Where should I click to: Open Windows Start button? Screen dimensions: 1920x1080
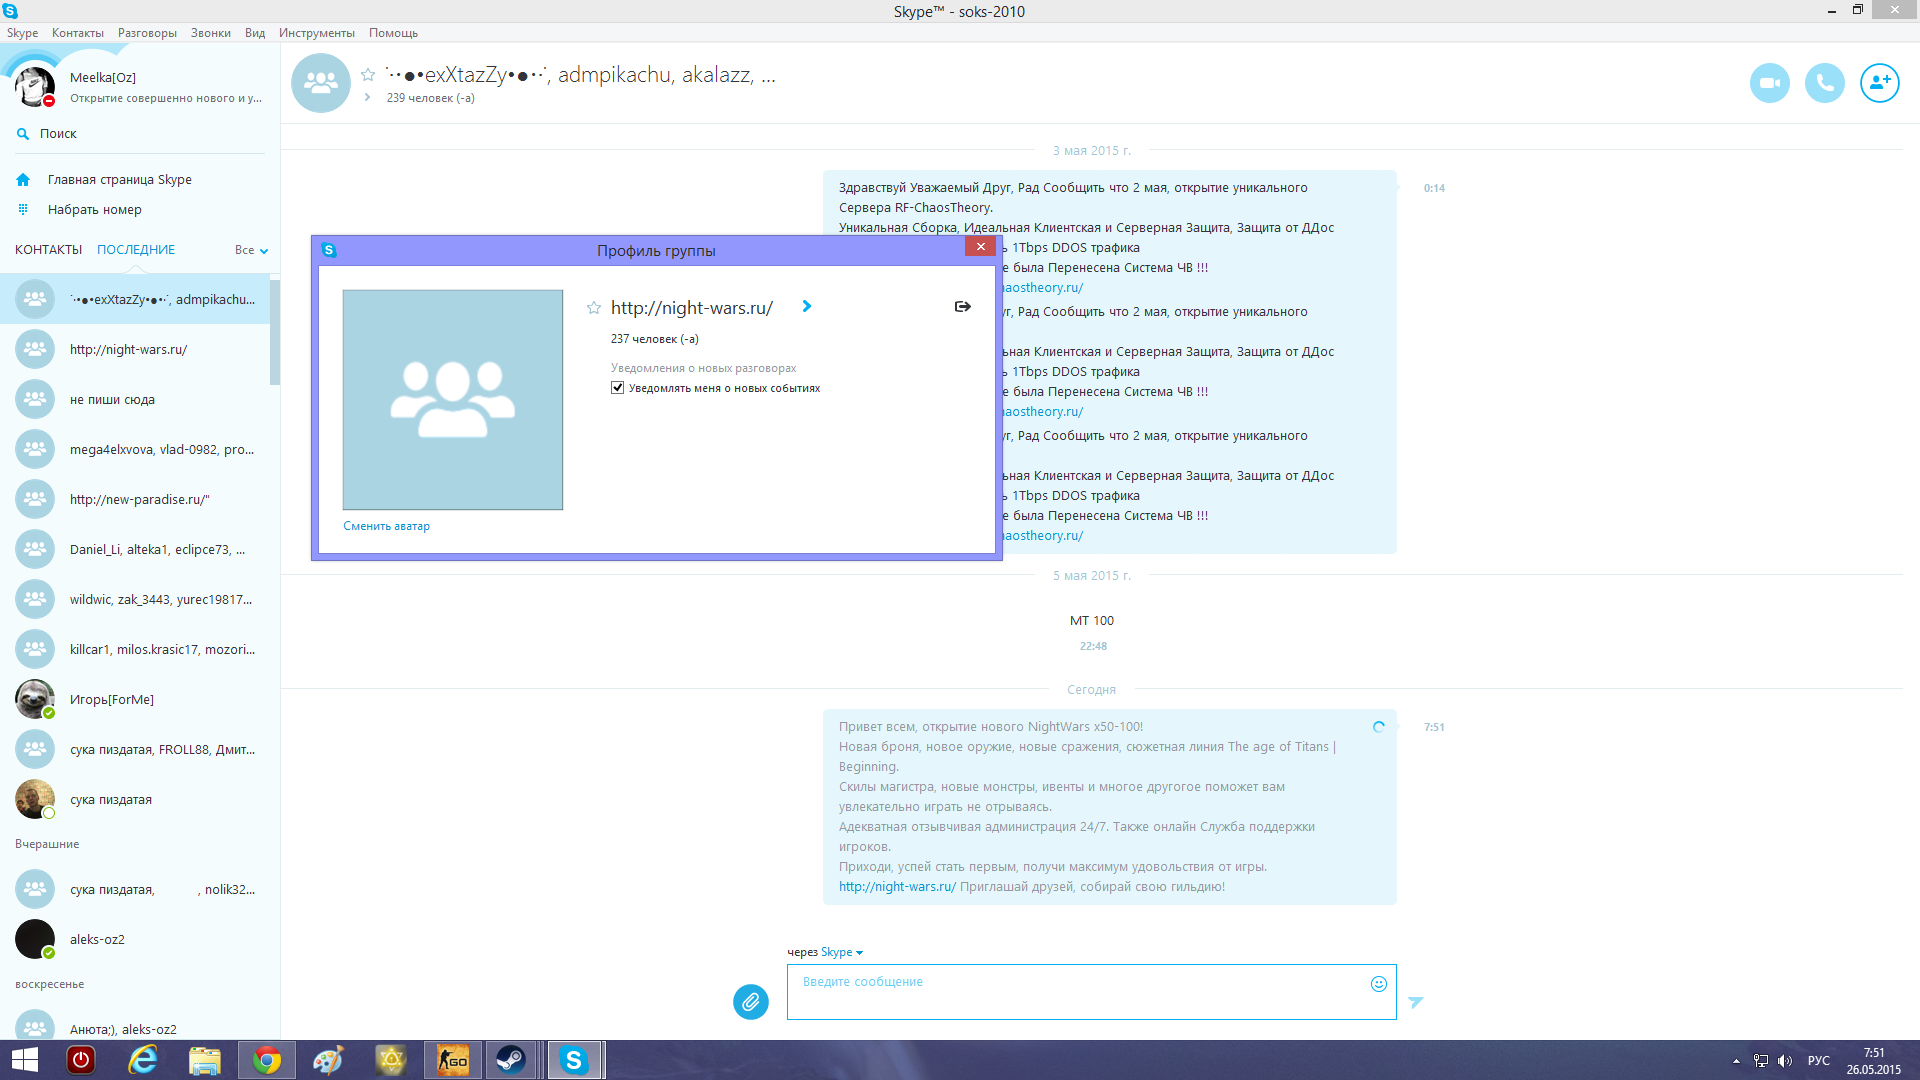tap(24, 1060)
